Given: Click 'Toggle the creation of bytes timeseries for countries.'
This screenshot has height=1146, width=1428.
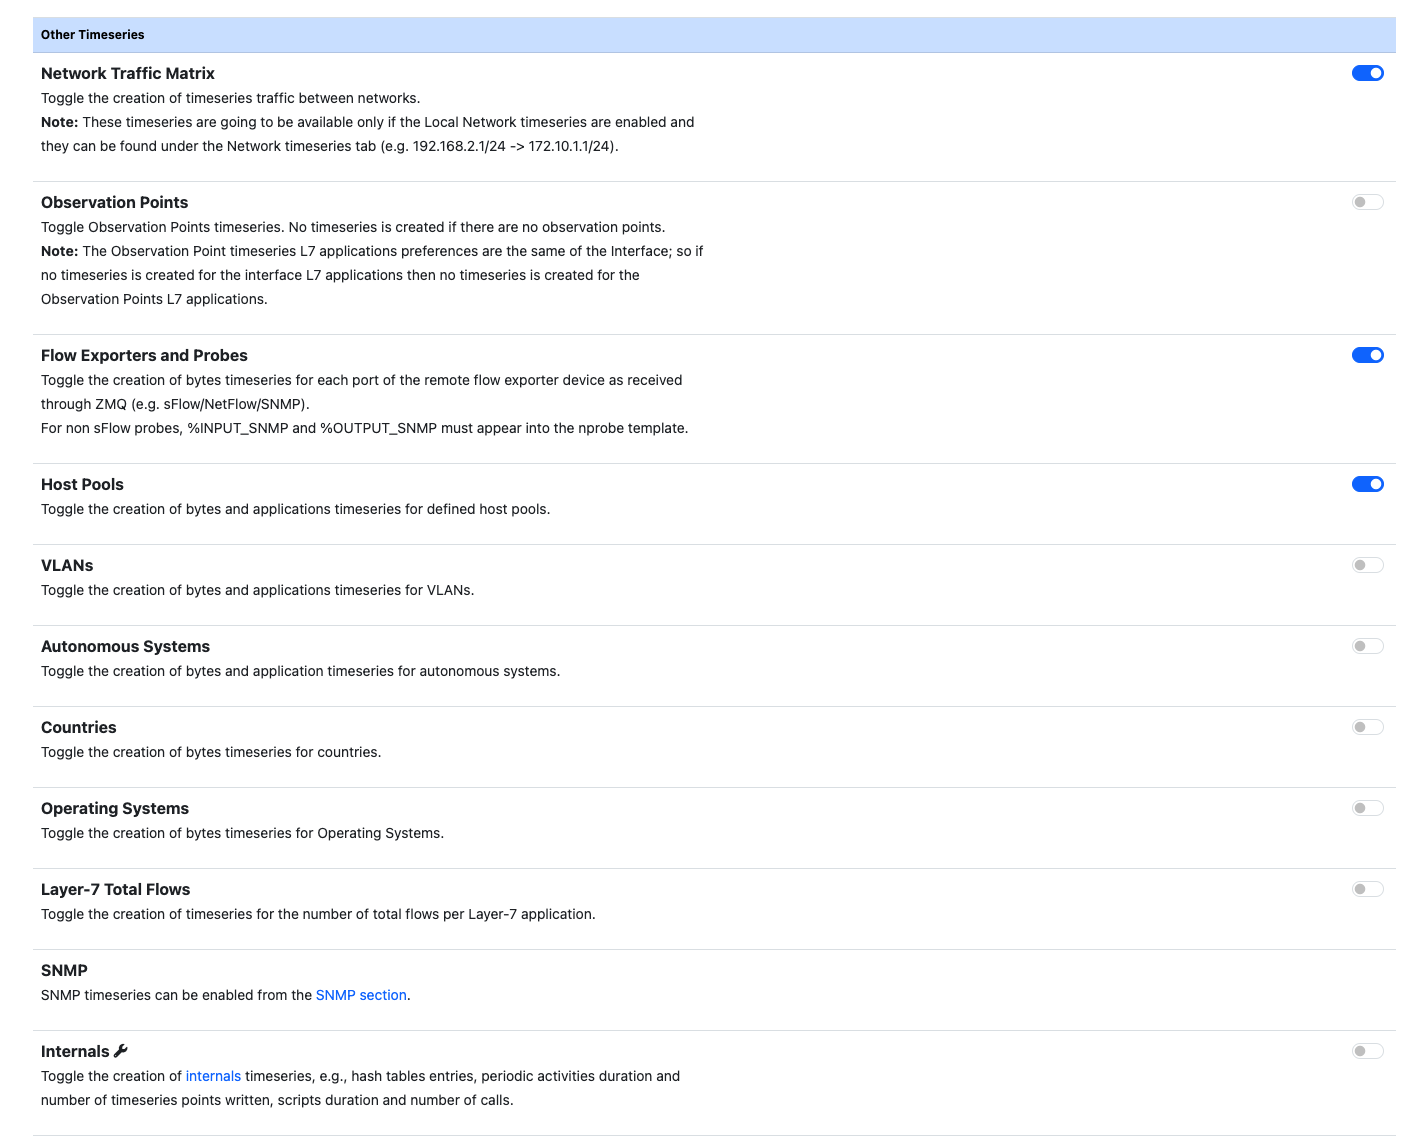Looking at the screenshot, I should click(211, 752).
